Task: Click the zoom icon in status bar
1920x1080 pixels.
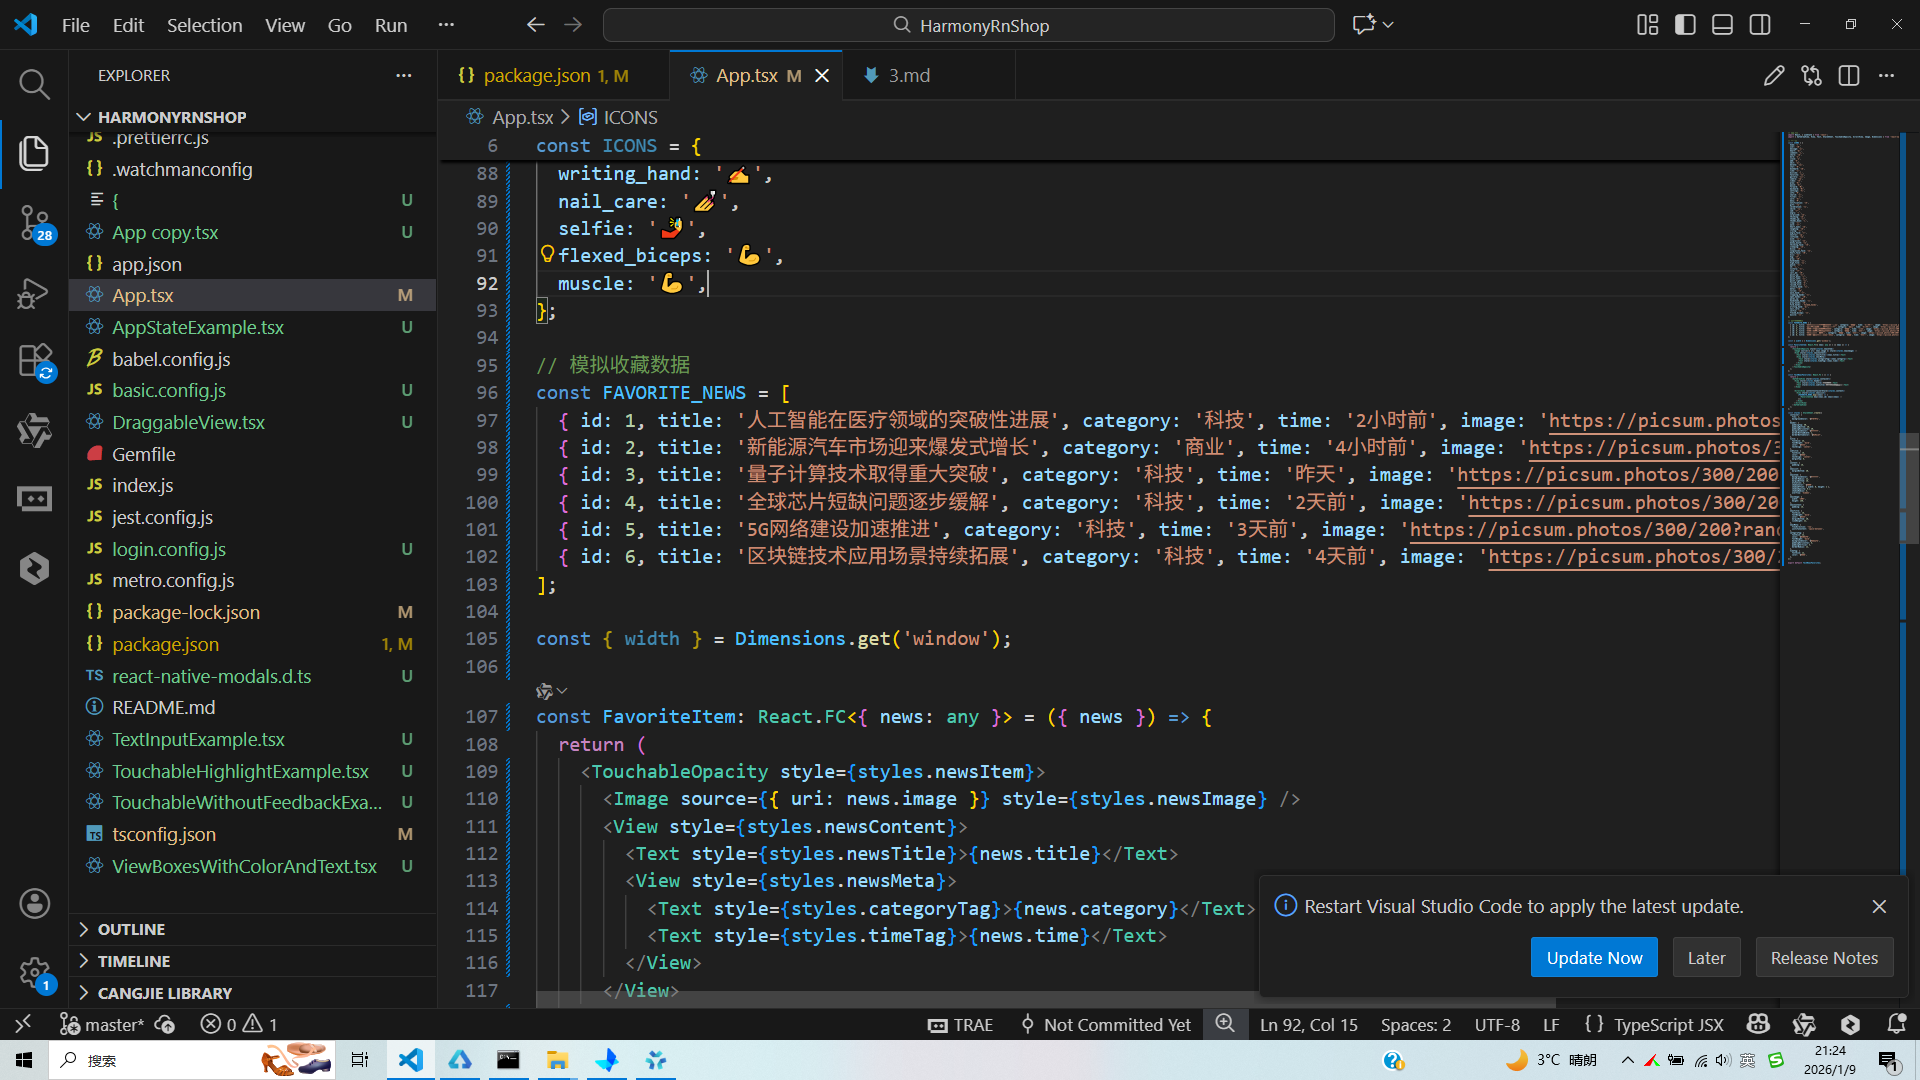Action: pyautogui.click(x=1225, y=1024)
